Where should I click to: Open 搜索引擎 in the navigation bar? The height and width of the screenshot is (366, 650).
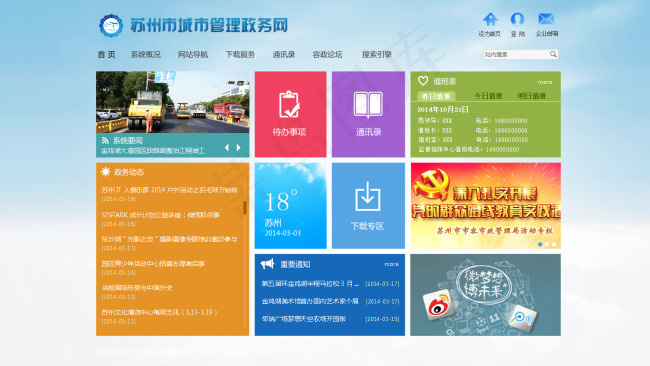pyautogui.click(x=376, y=54)
